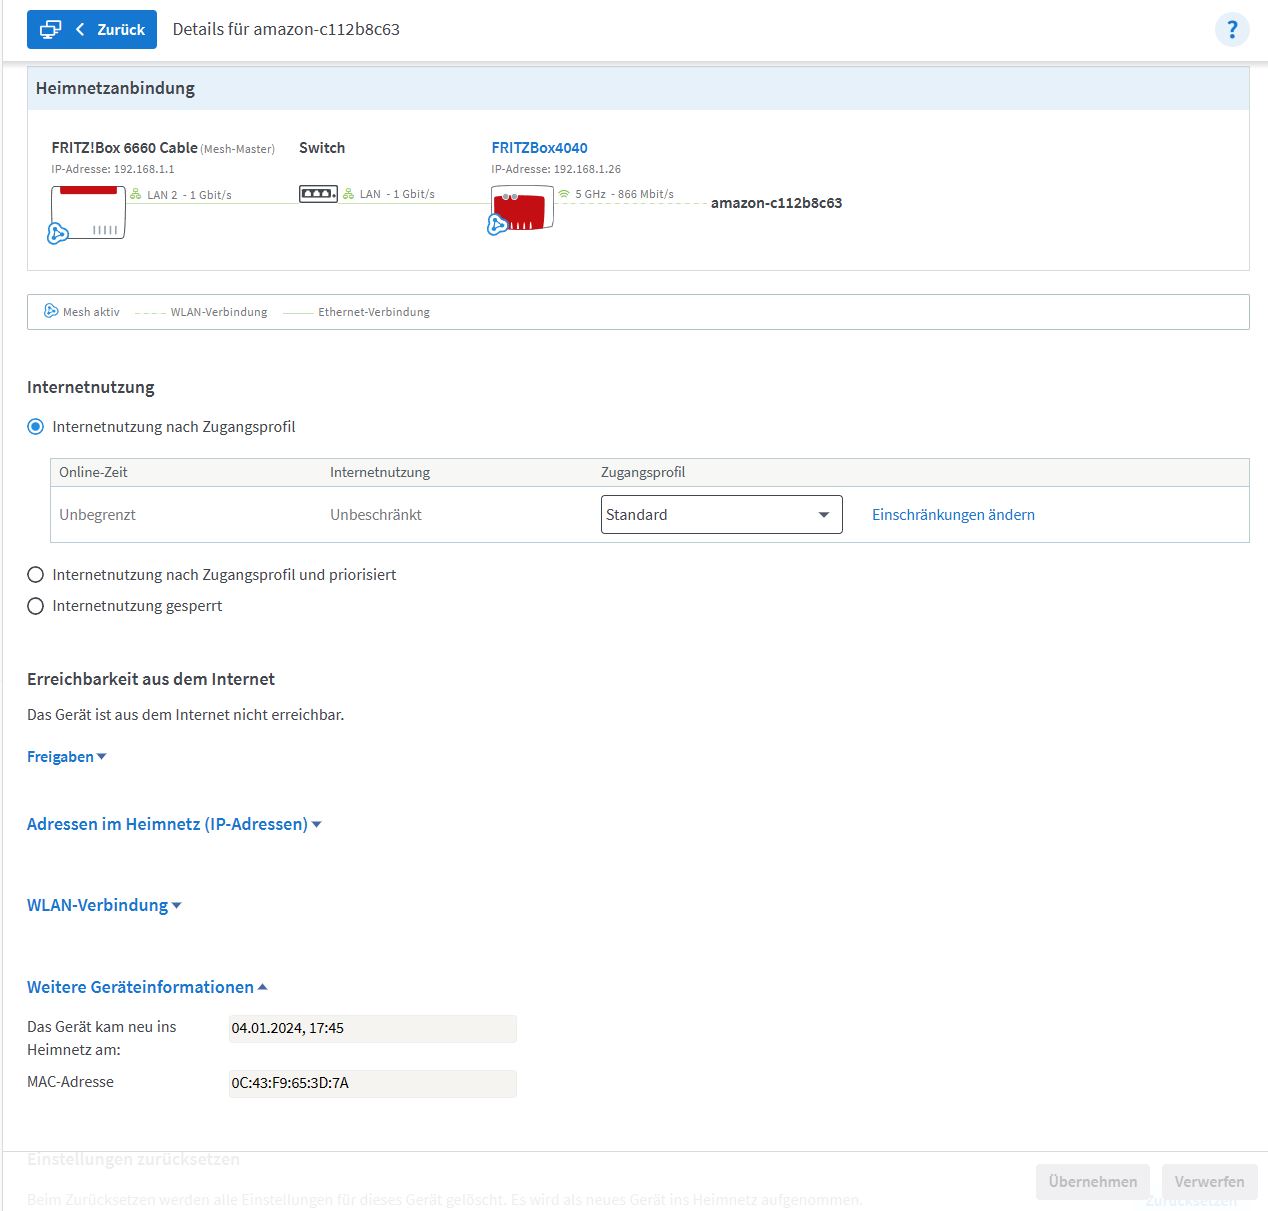Click the MAC-Adresse field

click(372, 1083)
